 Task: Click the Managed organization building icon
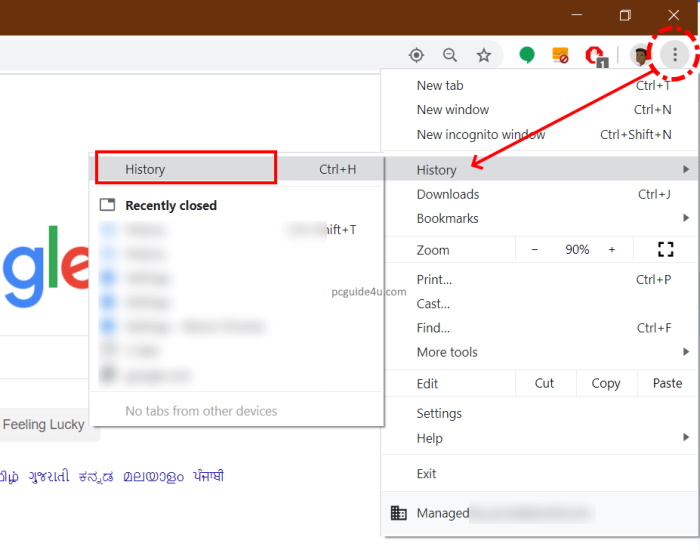tap(398, 513)
